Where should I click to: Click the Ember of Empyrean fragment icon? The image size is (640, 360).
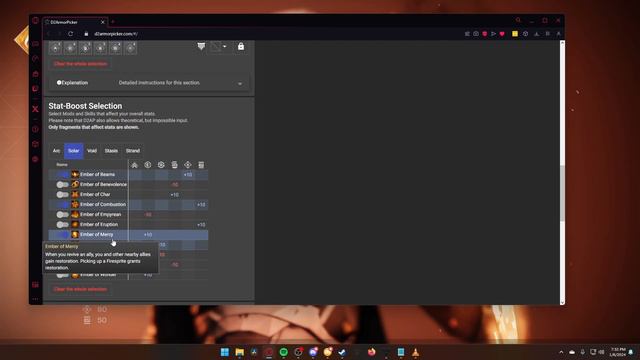pyautogui.click(x=75, y=214)
